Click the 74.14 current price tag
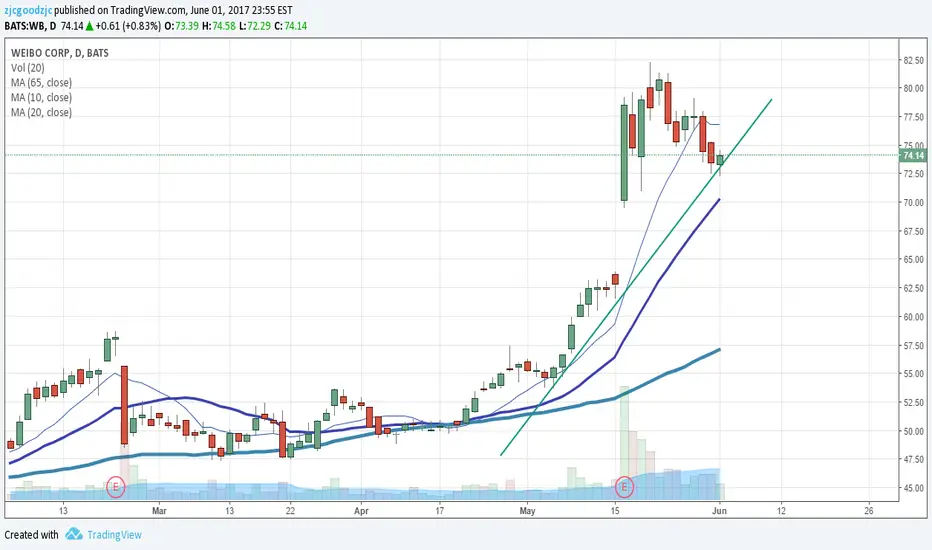This screenshot has height=550, width=932. click(x=913, y=155)
